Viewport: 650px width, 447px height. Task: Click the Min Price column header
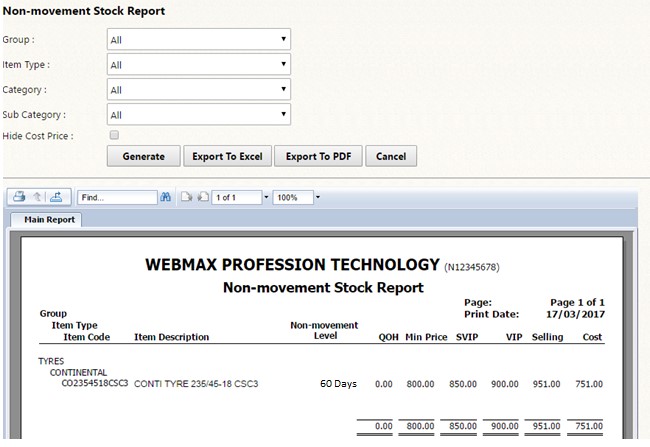[426, 337]
